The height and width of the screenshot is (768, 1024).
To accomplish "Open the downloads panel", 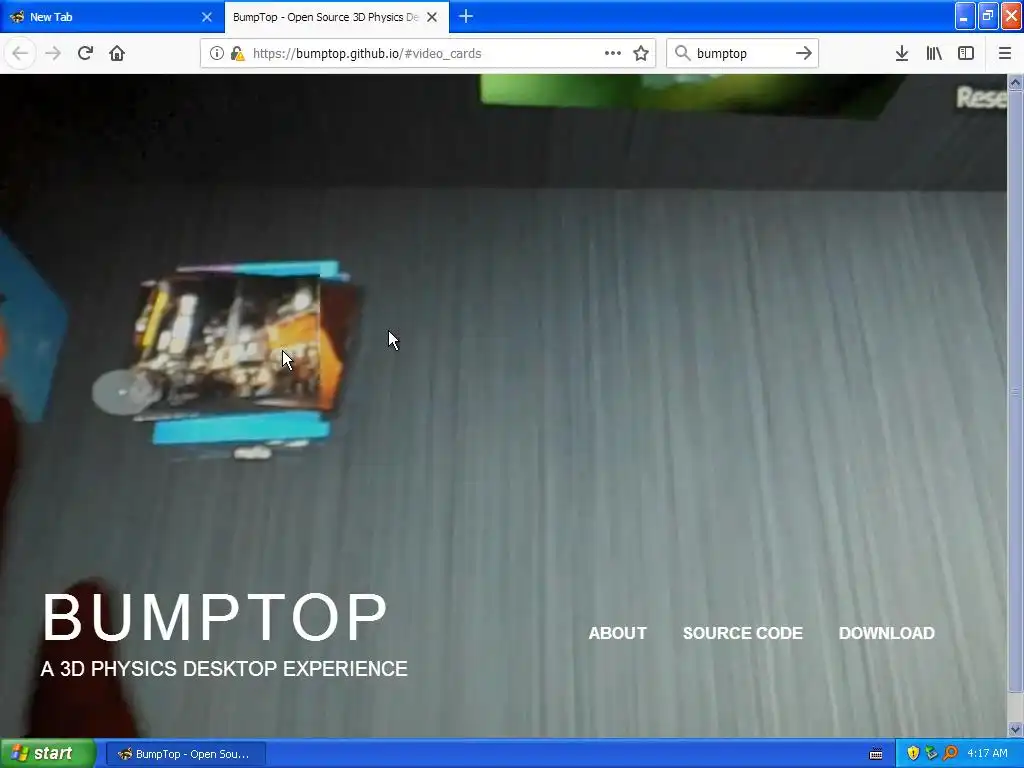I will (902, 53).
